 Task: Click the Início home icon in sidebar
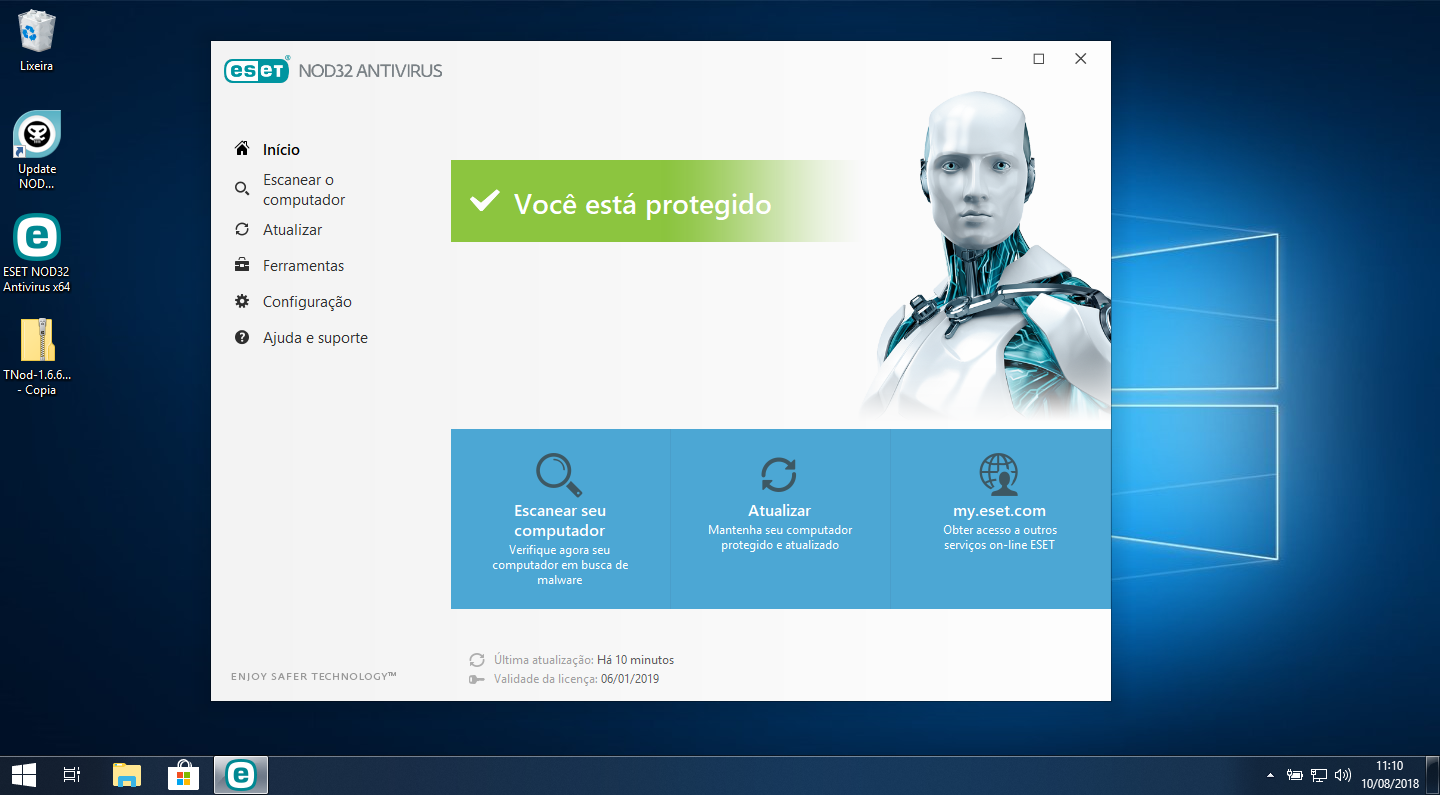click(241, 149)
